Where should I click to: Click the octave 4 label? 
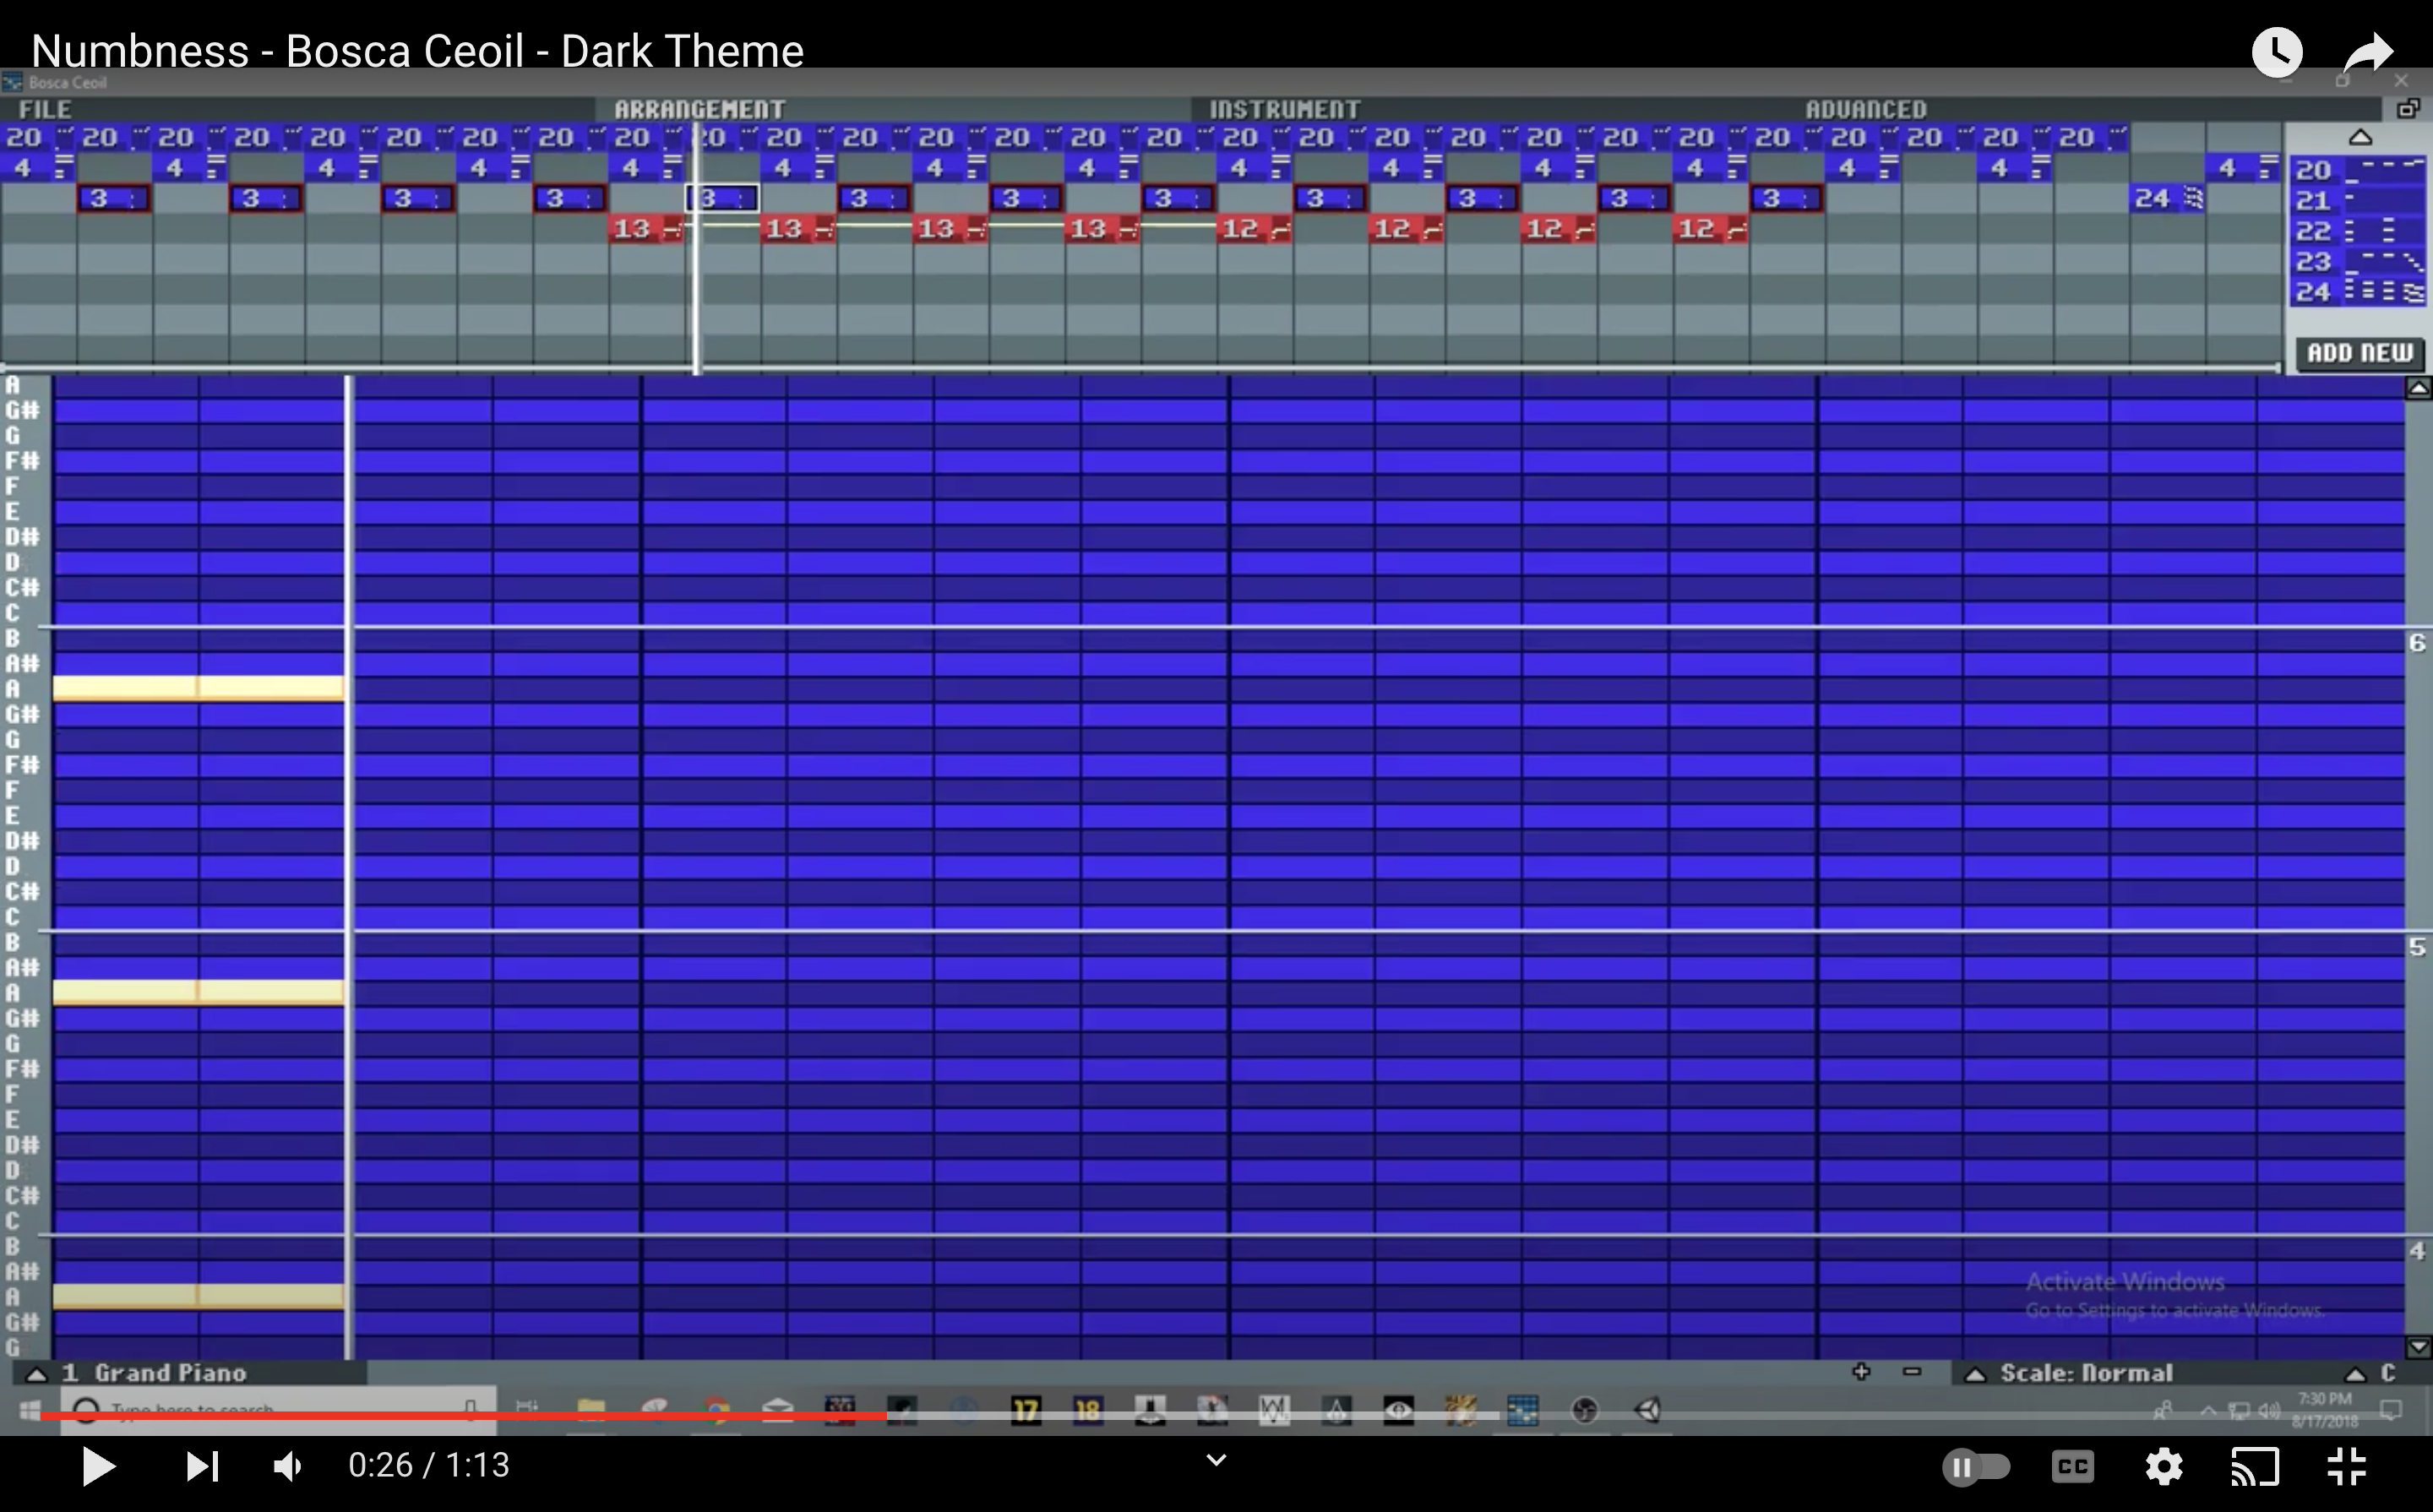coord(2417,1250)
